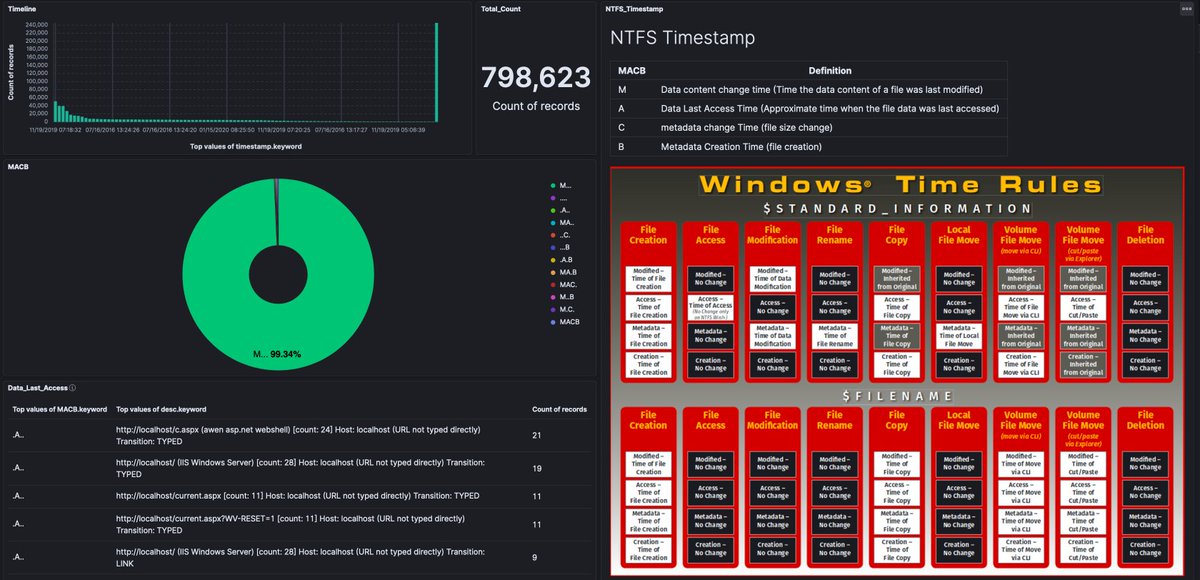
Task: Sort by 'Top values of desc.keyword' column
Action: 160,409
